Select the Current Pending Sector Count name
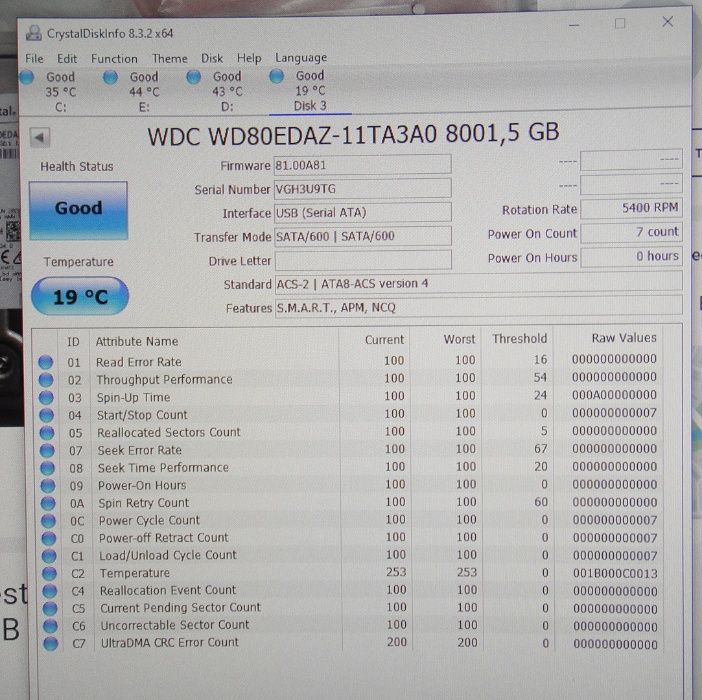702x700 pixels. tap(180, 608)
